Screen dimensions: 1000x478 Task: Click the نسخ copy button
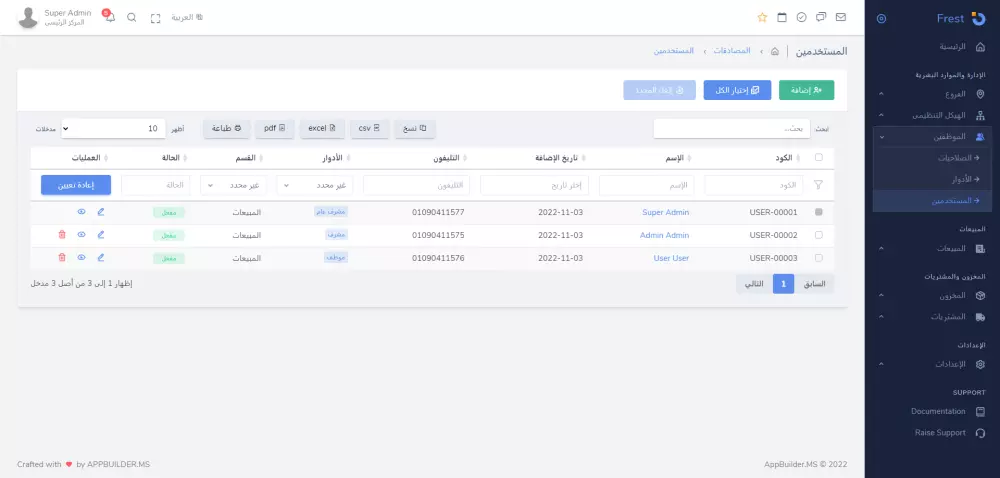pyautogui.click(x=415, y=129)
